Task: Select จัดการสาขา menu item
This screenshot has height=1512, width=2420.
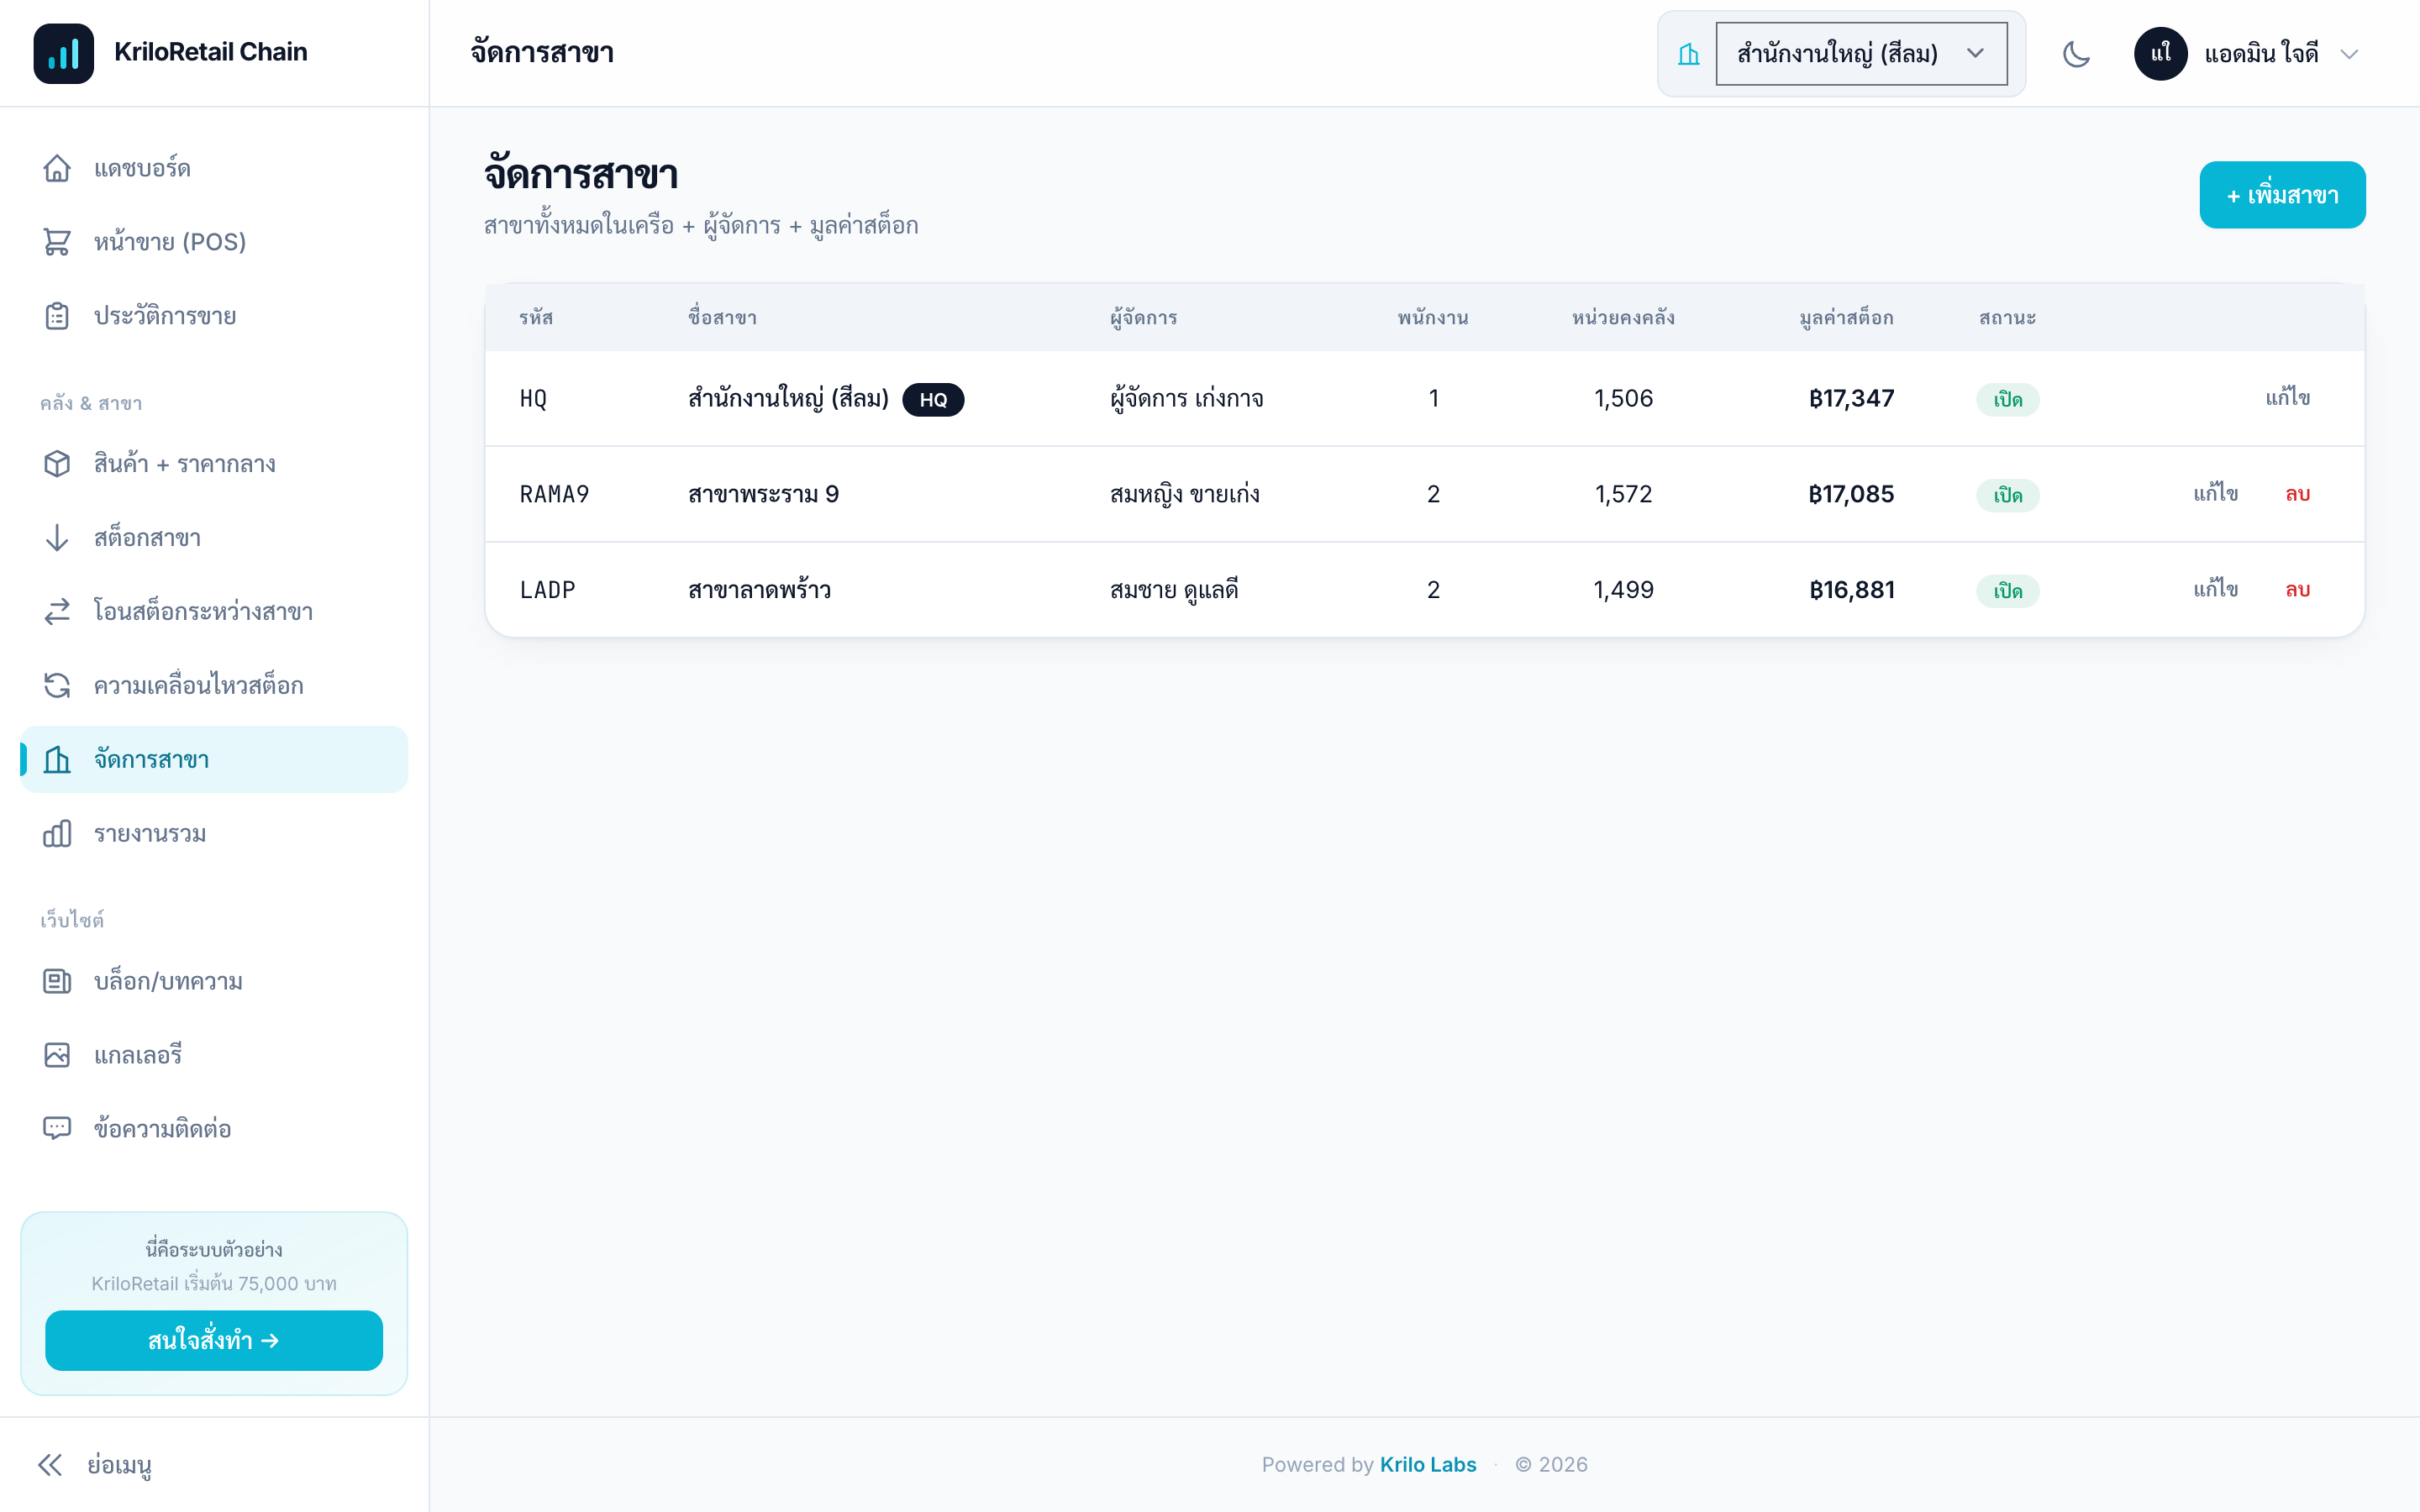Action: pyautogui.click(x=214, y=759)
